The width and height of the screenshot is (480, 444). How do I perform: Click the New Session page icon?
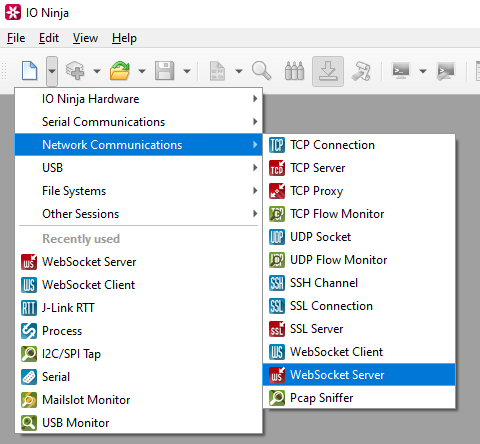click(x=29, y=71)
